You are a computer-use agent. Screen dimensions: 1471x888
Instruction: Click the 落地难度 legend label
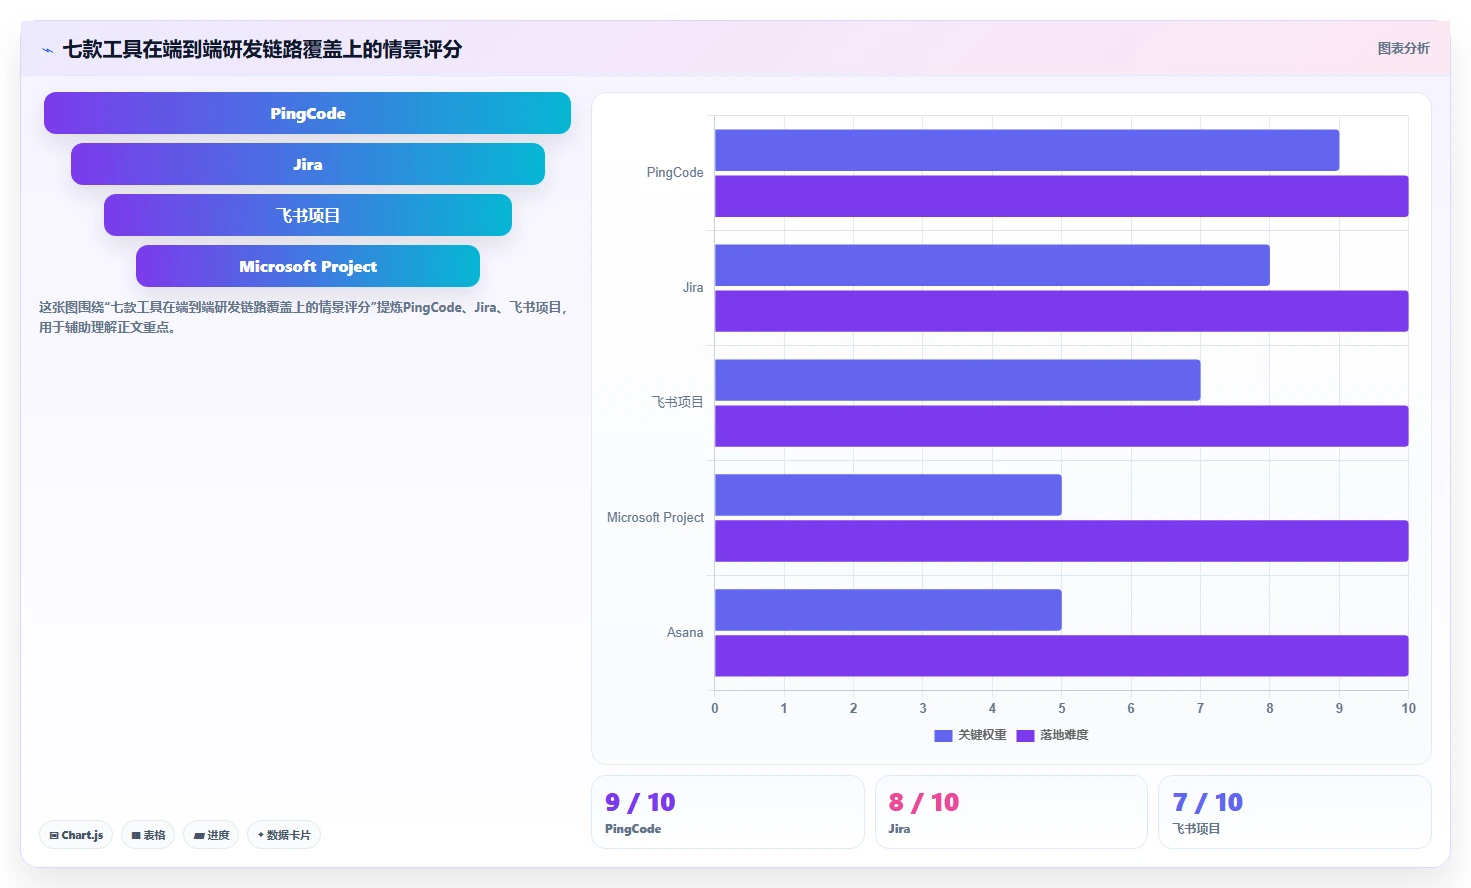pyautogui.click(x=1064, y=735)
